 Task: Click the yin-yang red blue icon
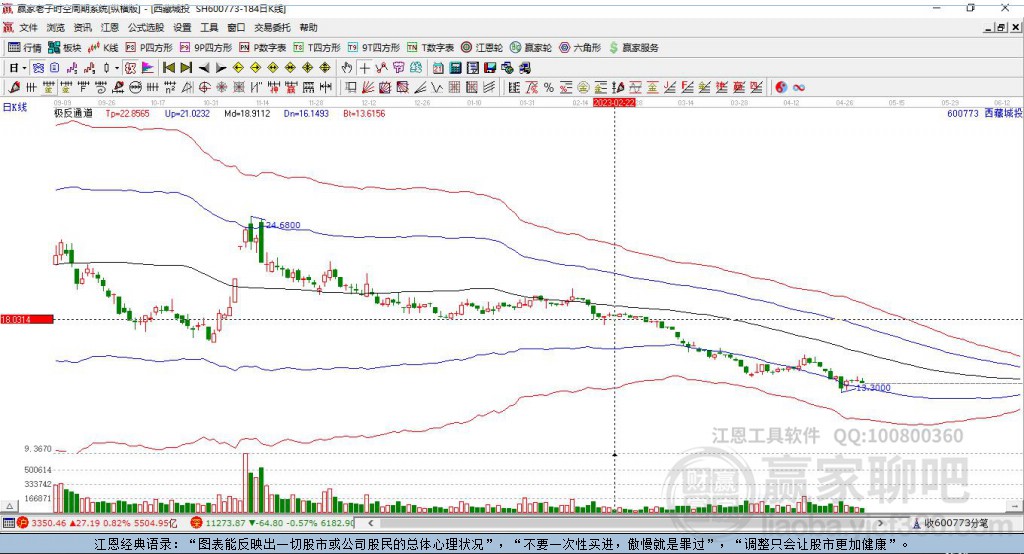point(781,87)
